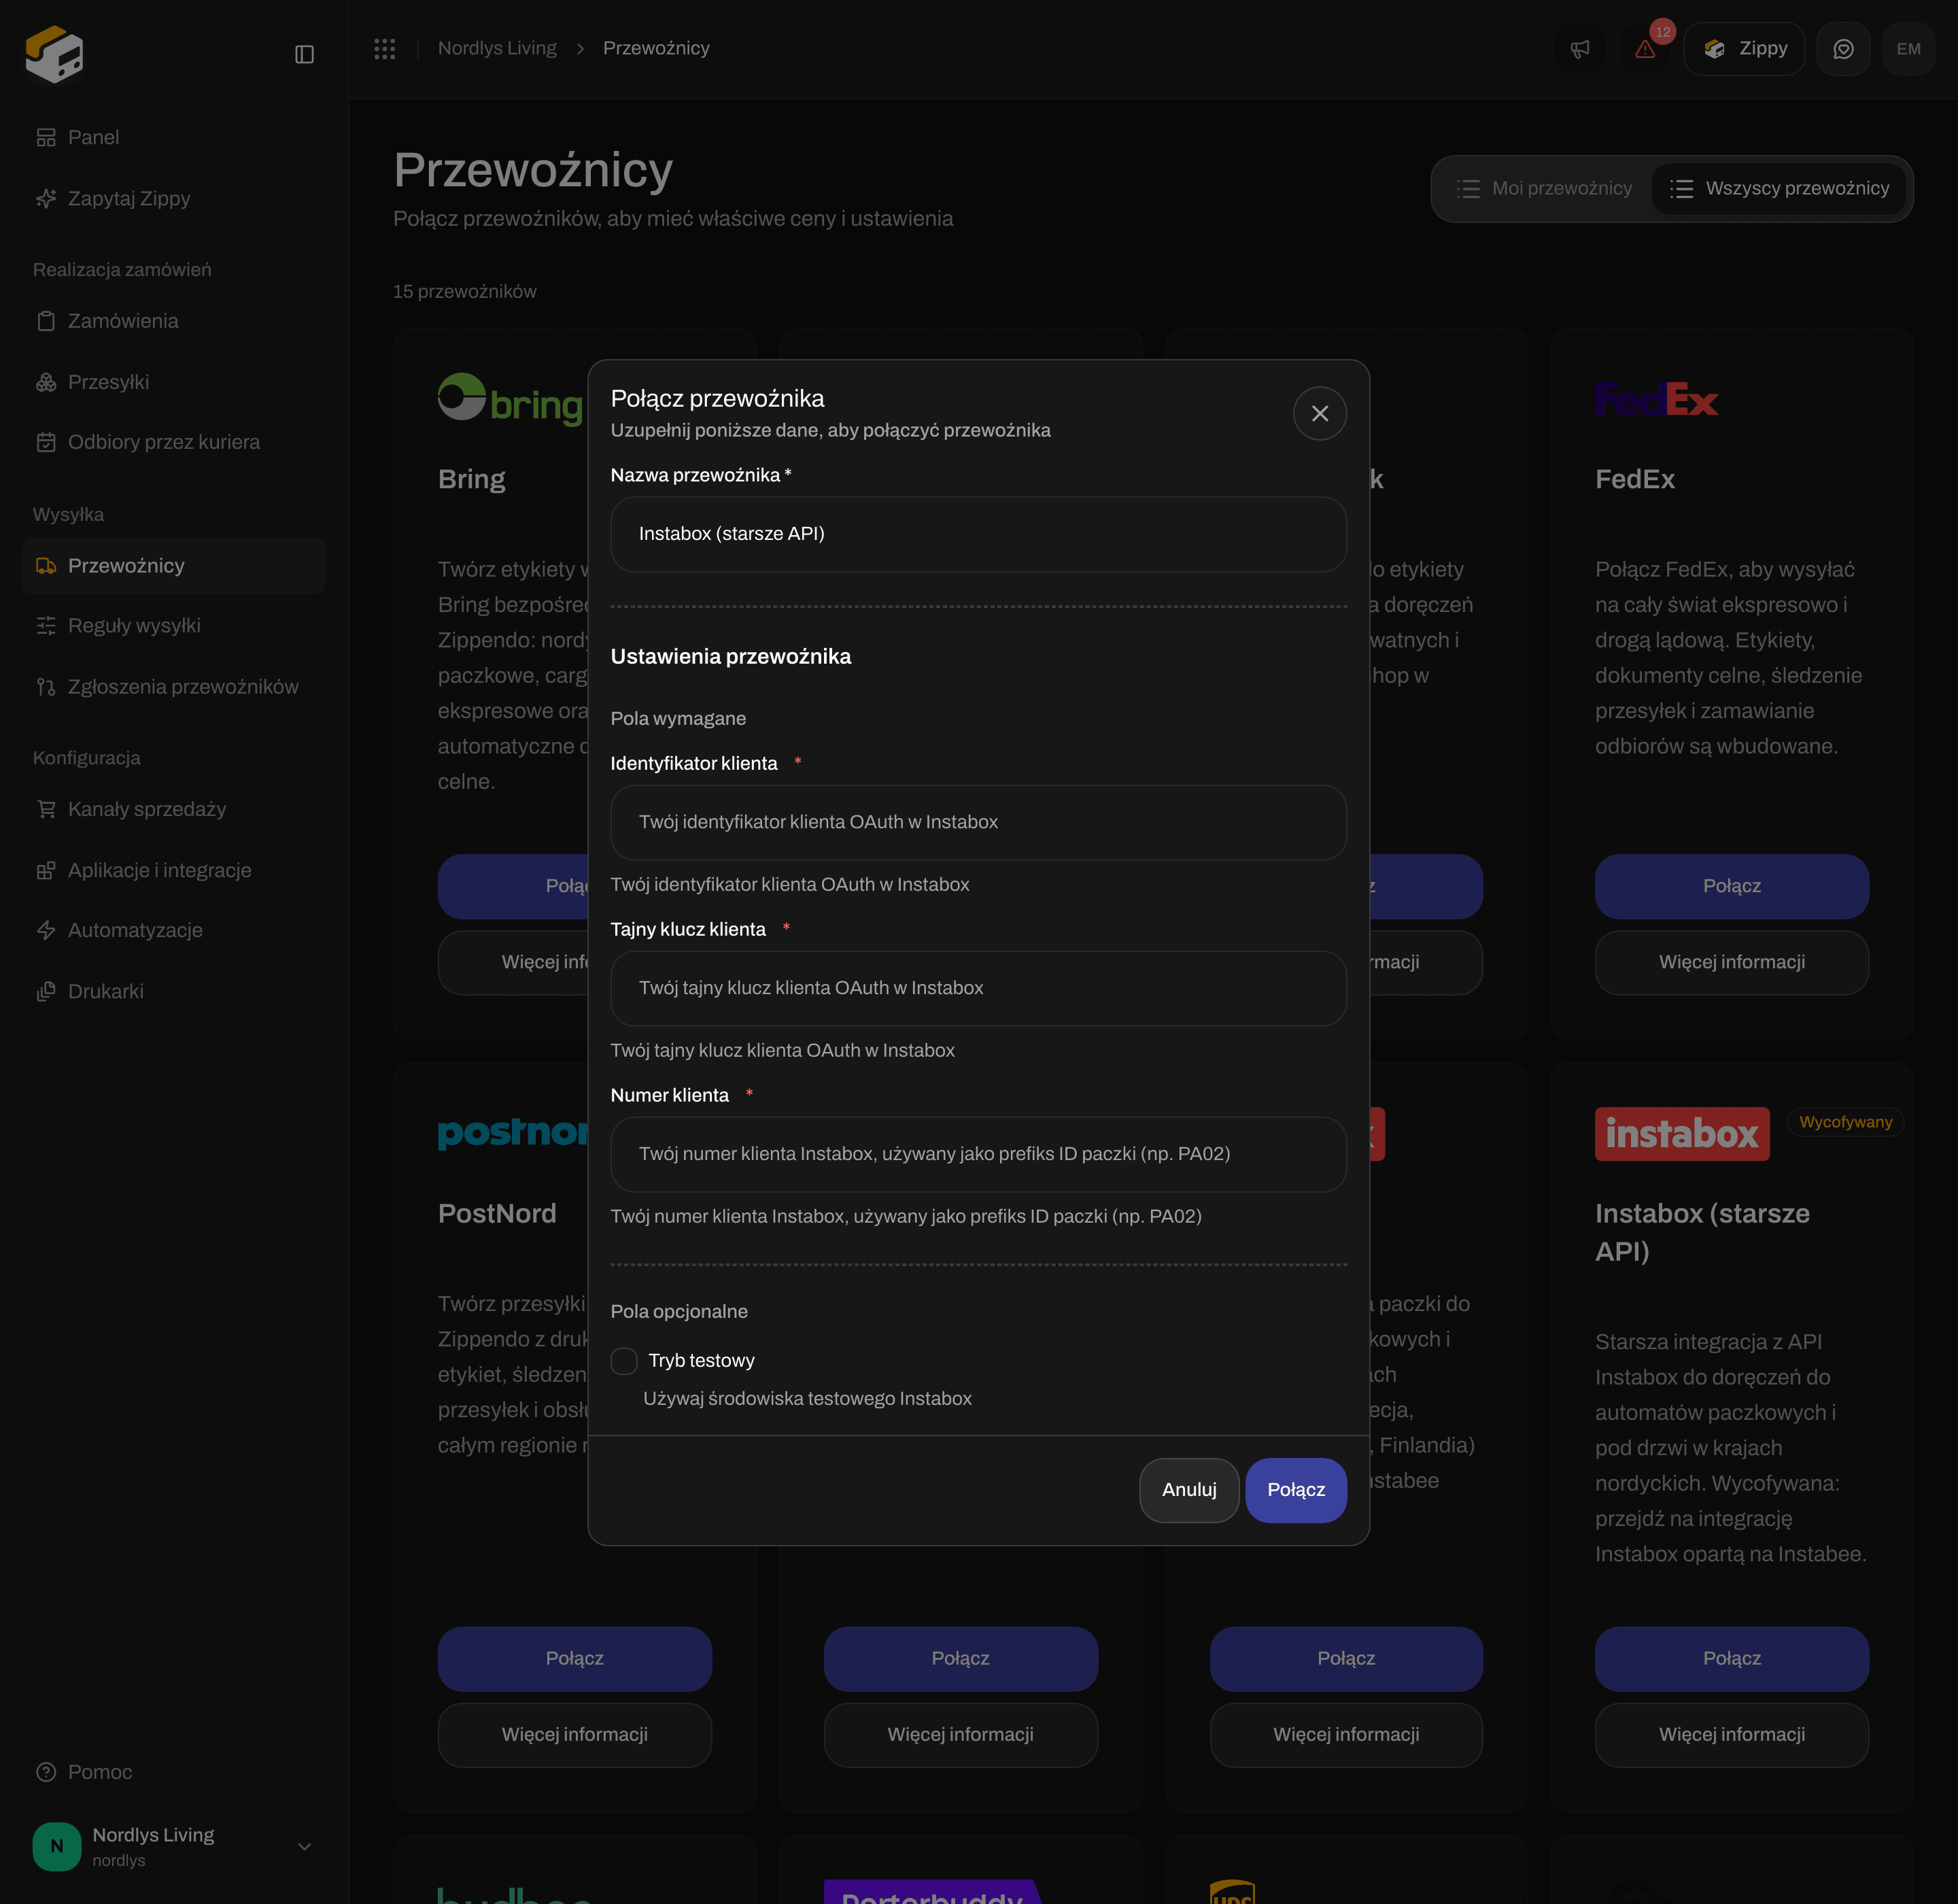Viewport: 1958px width, 1904px height.
Task: Click the Identyfikator klienta input field
Action: [978, 822]
